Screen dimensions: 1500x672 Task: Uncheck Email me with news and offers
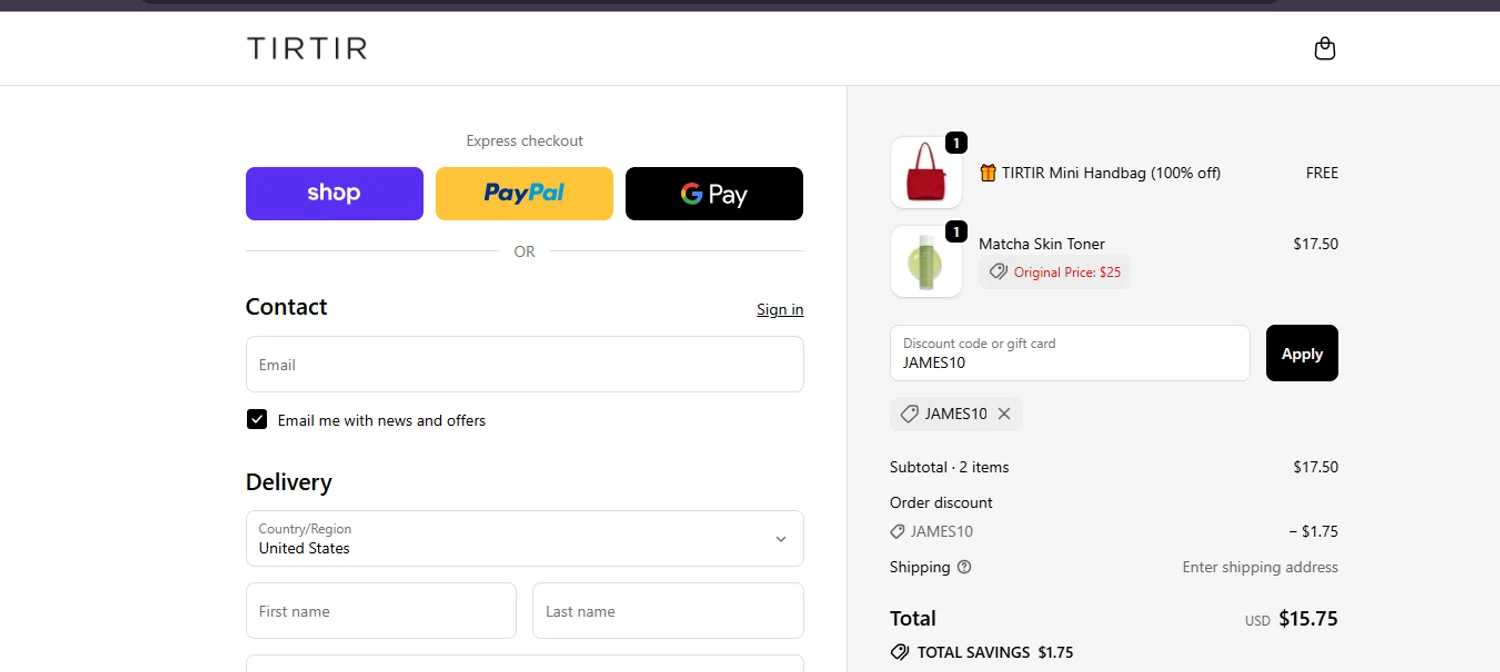pos(257,420)
